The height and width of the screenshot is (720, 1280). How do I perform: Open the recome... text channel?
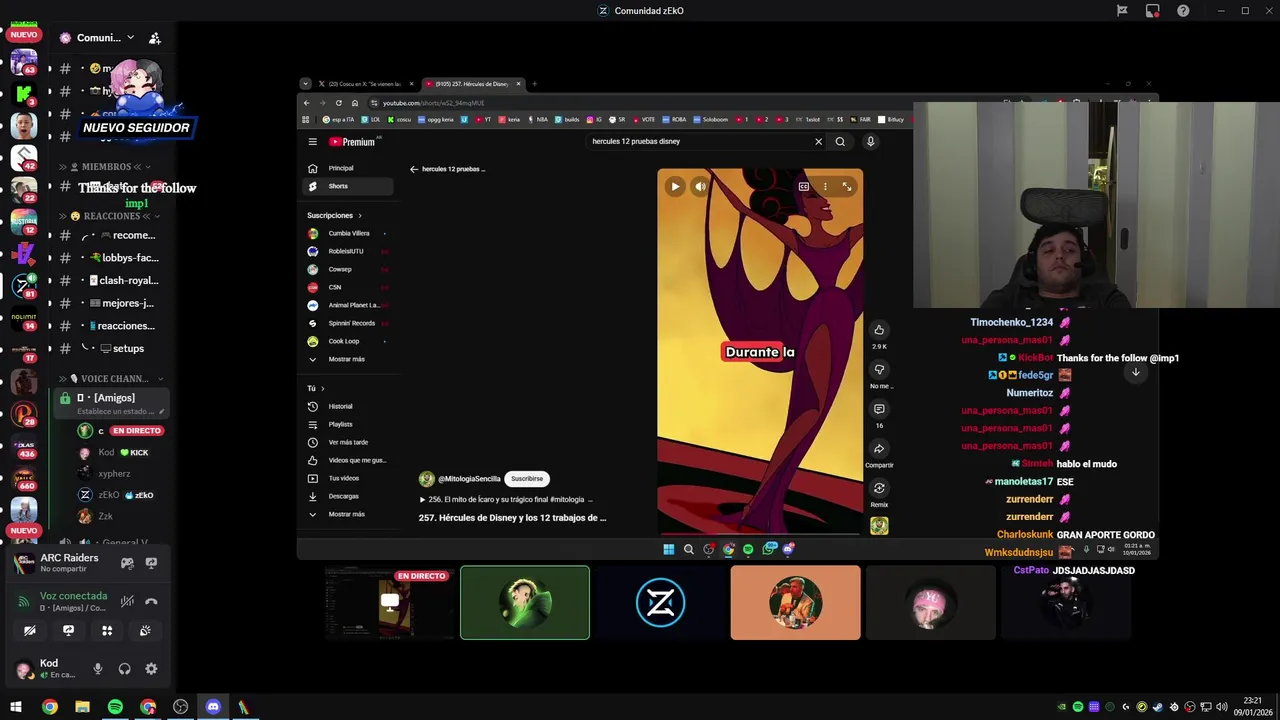[110, 235]
